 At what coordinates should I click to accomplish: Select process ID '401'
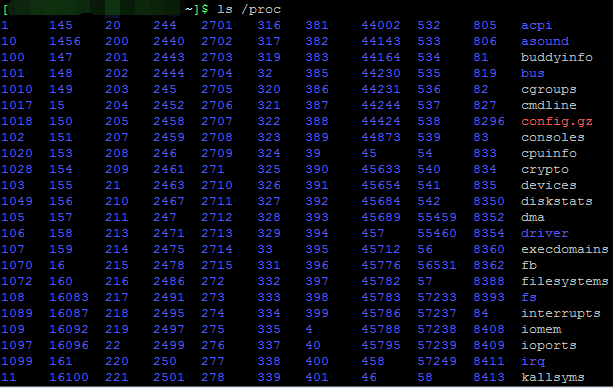(317, 378)
